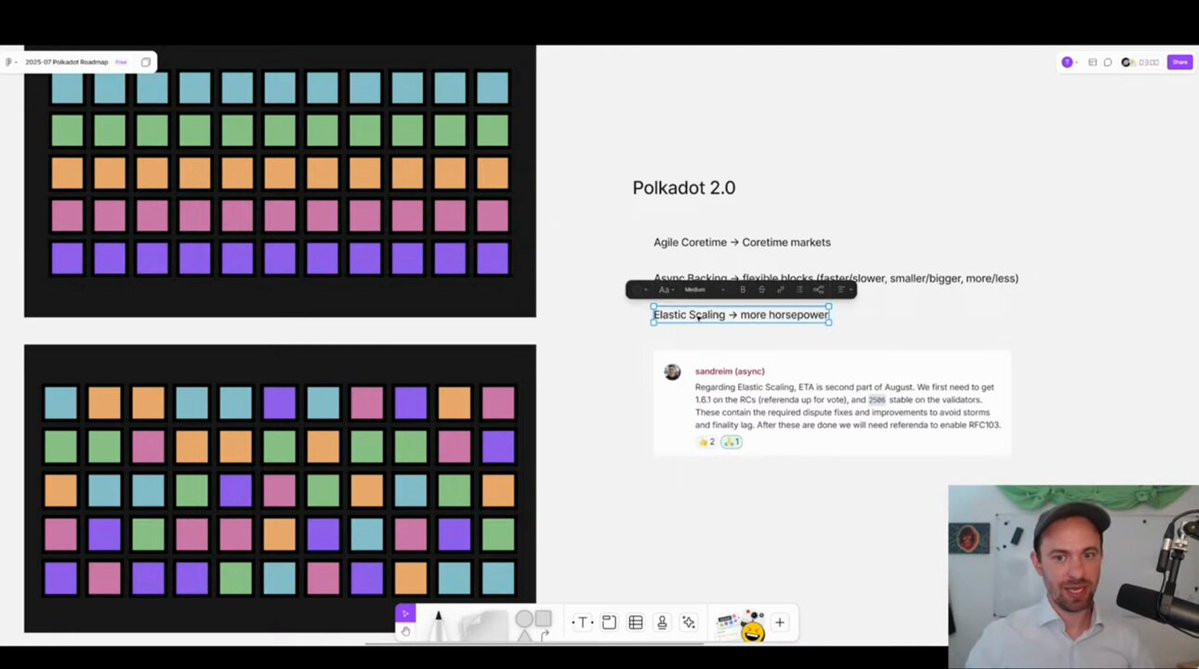Open text color swatch in text toolbar
The height and width of the screenshot is (669, 1199).
click(x=636, y=290)
